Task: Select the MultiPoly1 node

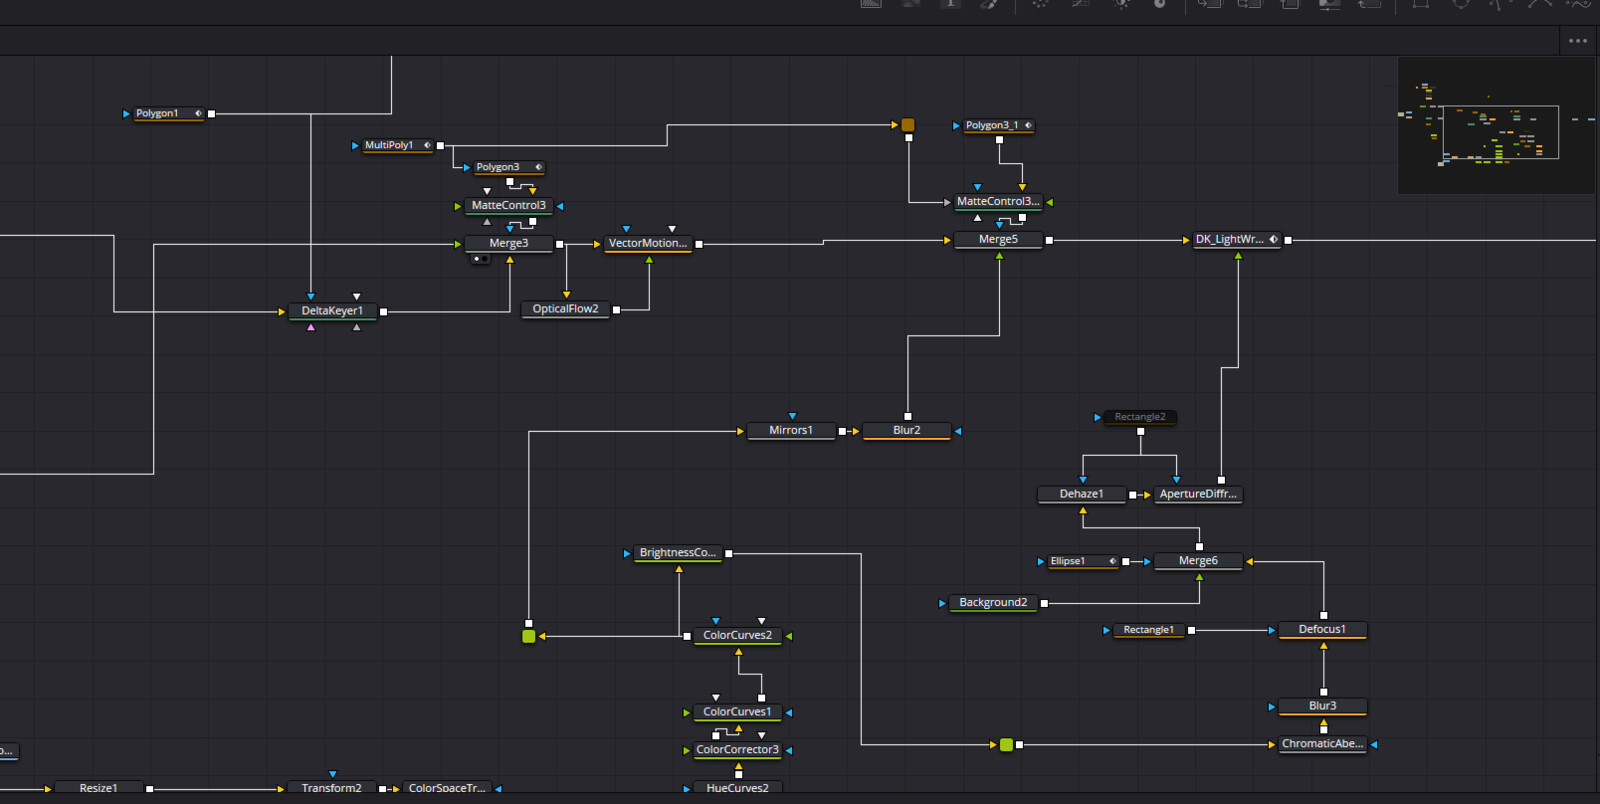Action: click(x=396, y=145)
